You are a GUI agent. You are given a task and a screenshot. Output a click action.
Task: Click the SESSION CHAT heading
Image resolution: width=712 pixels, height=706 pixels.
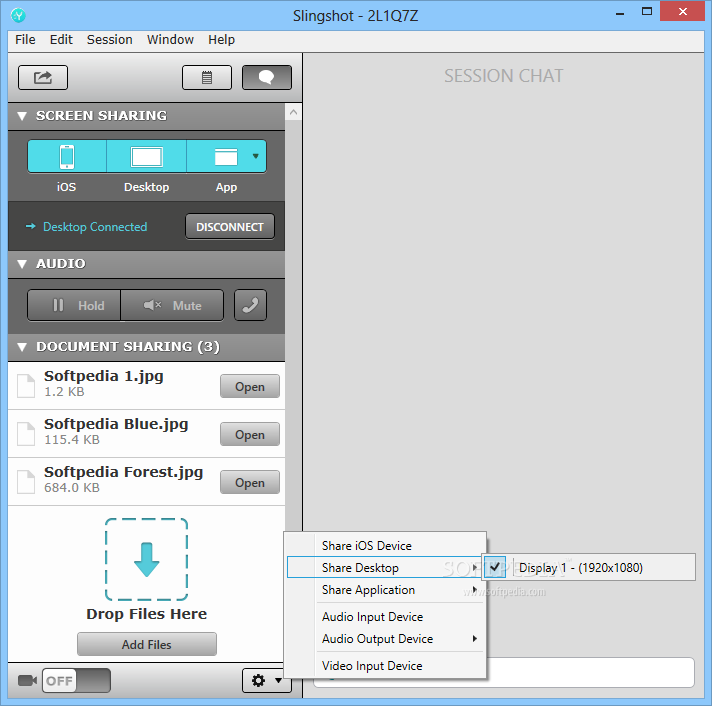point(504,76)
